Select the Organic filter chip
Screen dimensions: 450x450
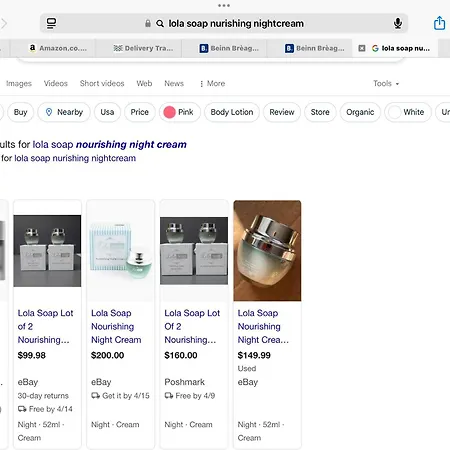[360, 112]
